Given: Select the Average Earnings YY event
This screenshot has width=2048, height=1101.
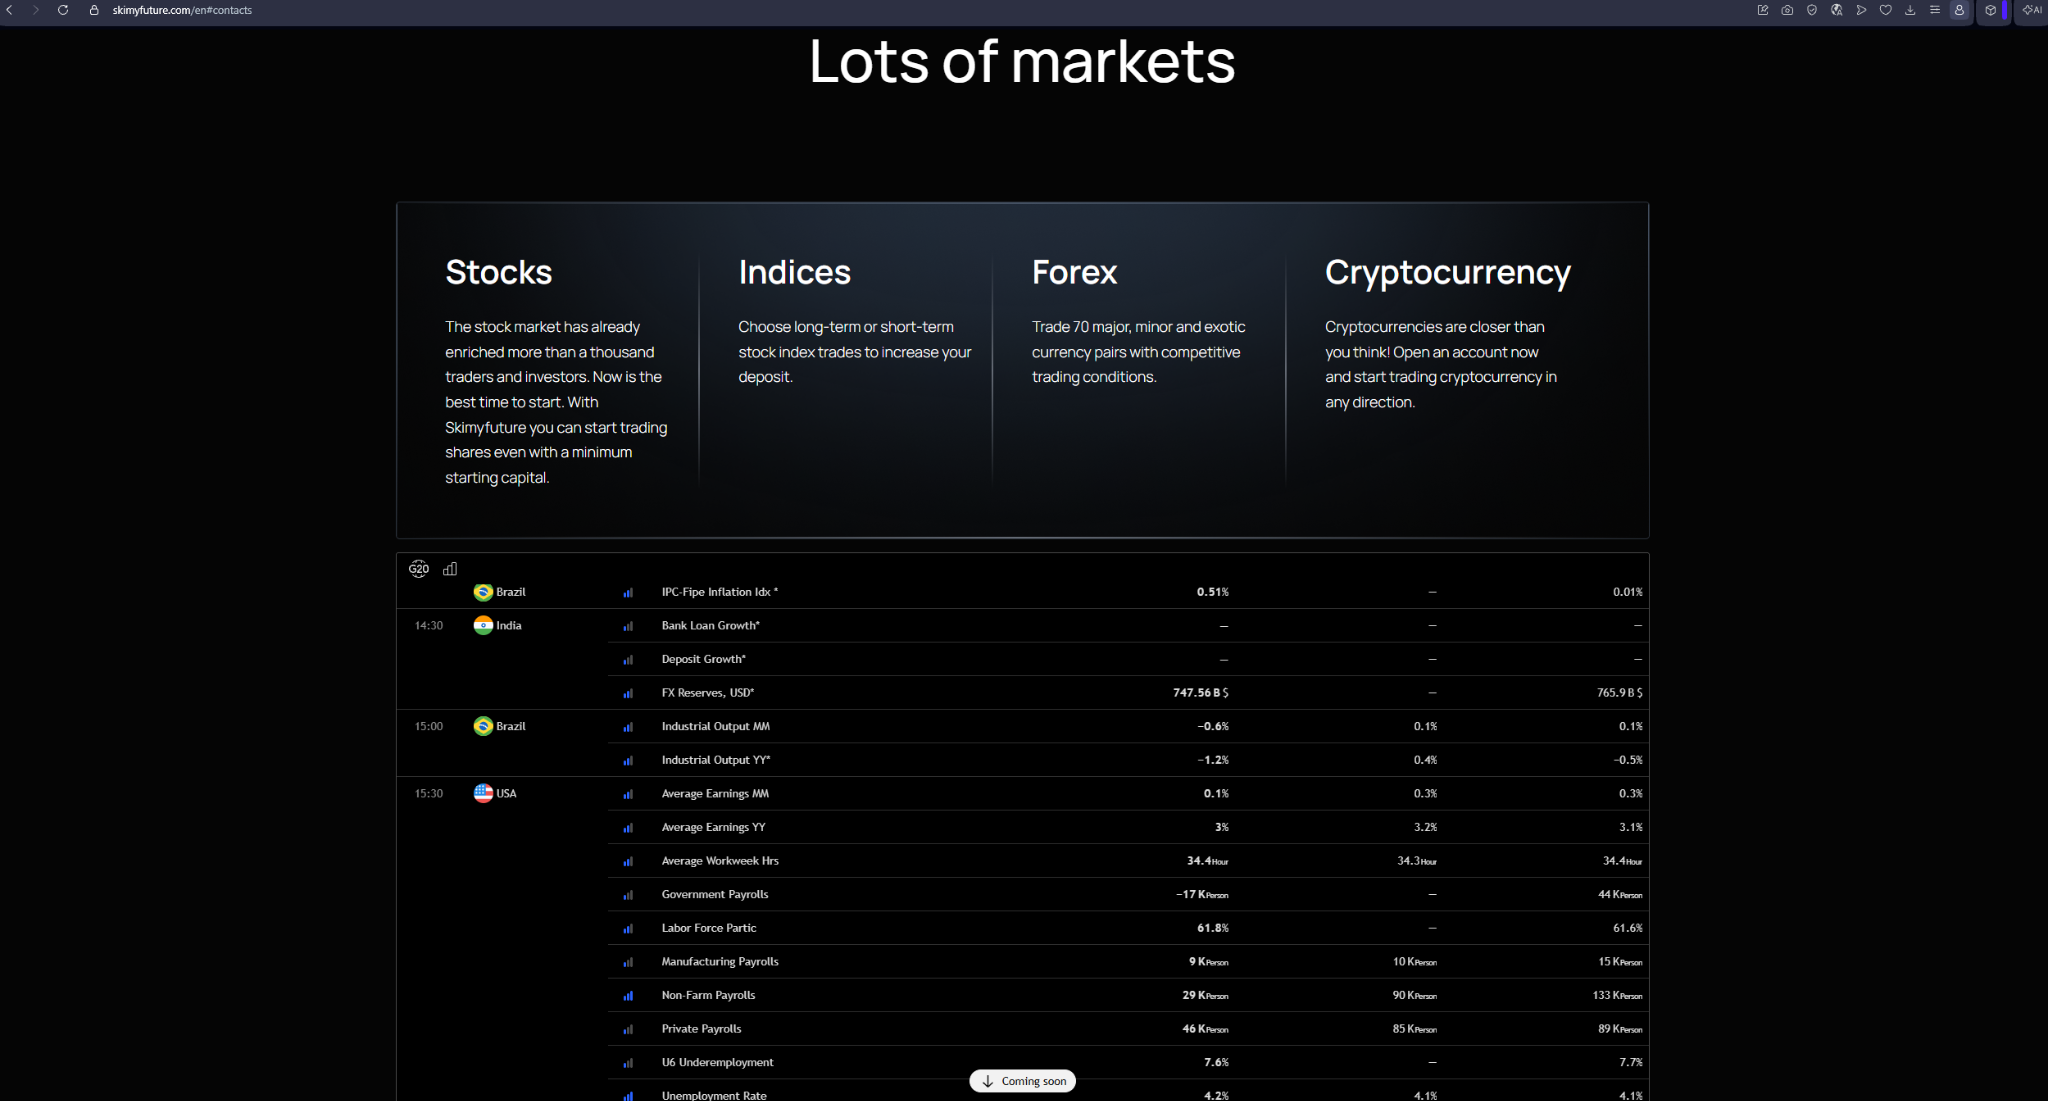Looking at the screenshot, I should [x=1127, y=828].
